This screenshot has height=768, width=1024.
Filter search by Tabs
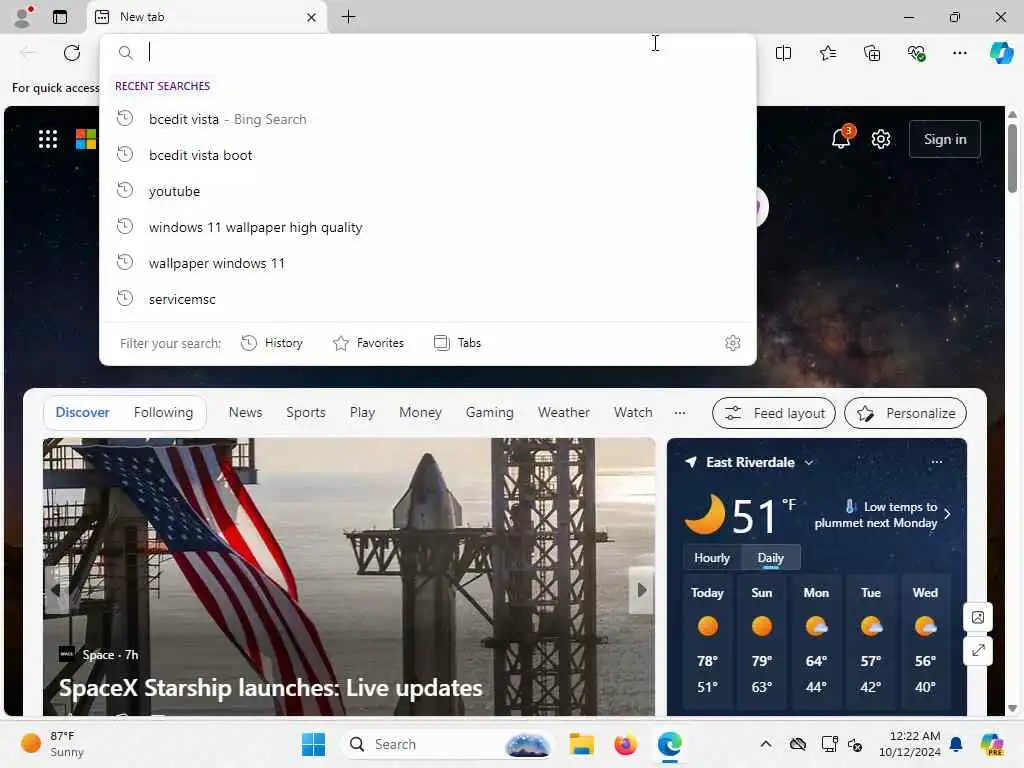pos(457,343)
